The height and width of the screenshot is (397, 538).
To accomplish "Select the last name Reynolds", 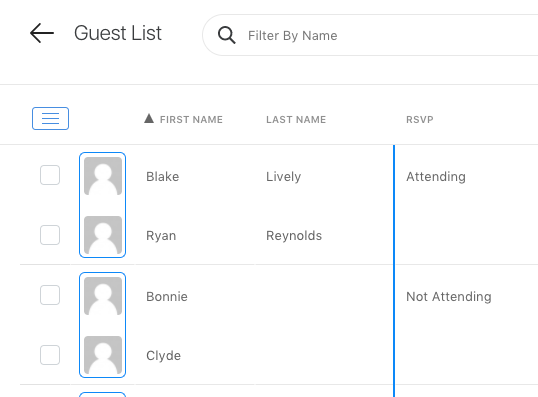I will (294, 236).
